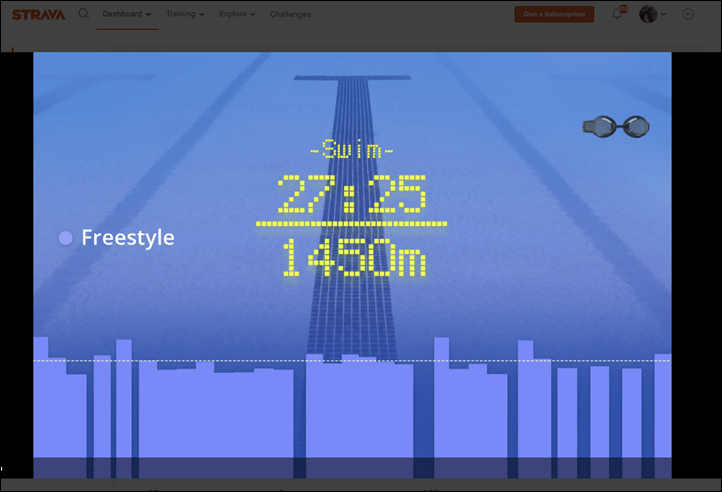Select the Freestyle legend dot

[x=65, y=238]
